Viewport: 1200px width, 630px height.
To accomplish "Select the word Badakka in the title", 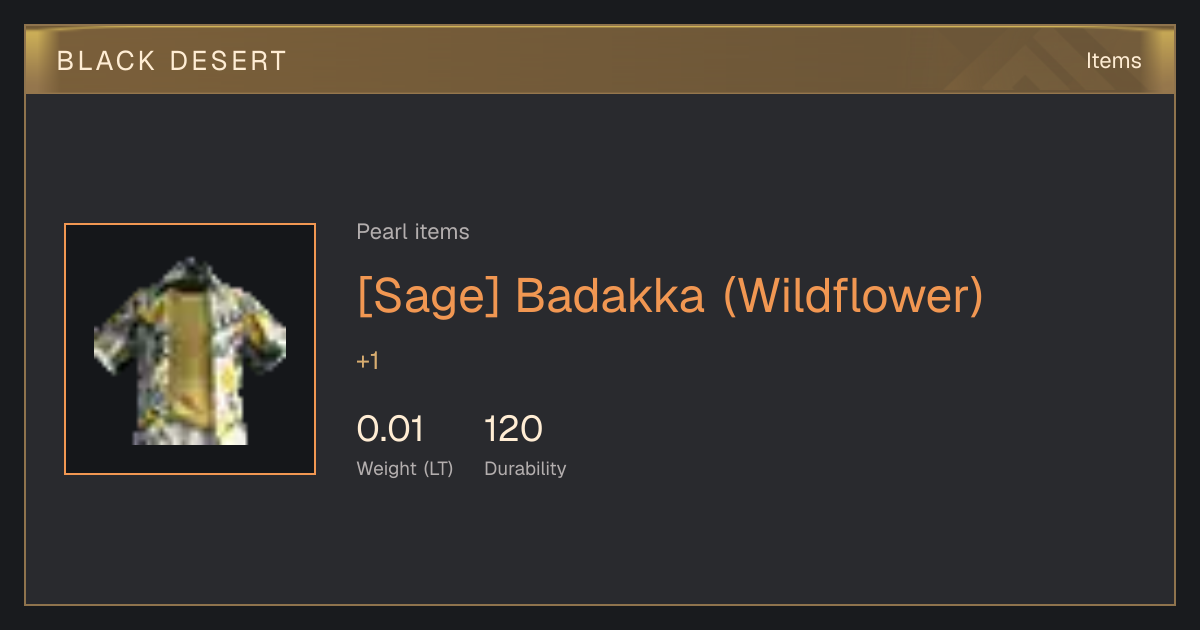I will click(611, 296).
